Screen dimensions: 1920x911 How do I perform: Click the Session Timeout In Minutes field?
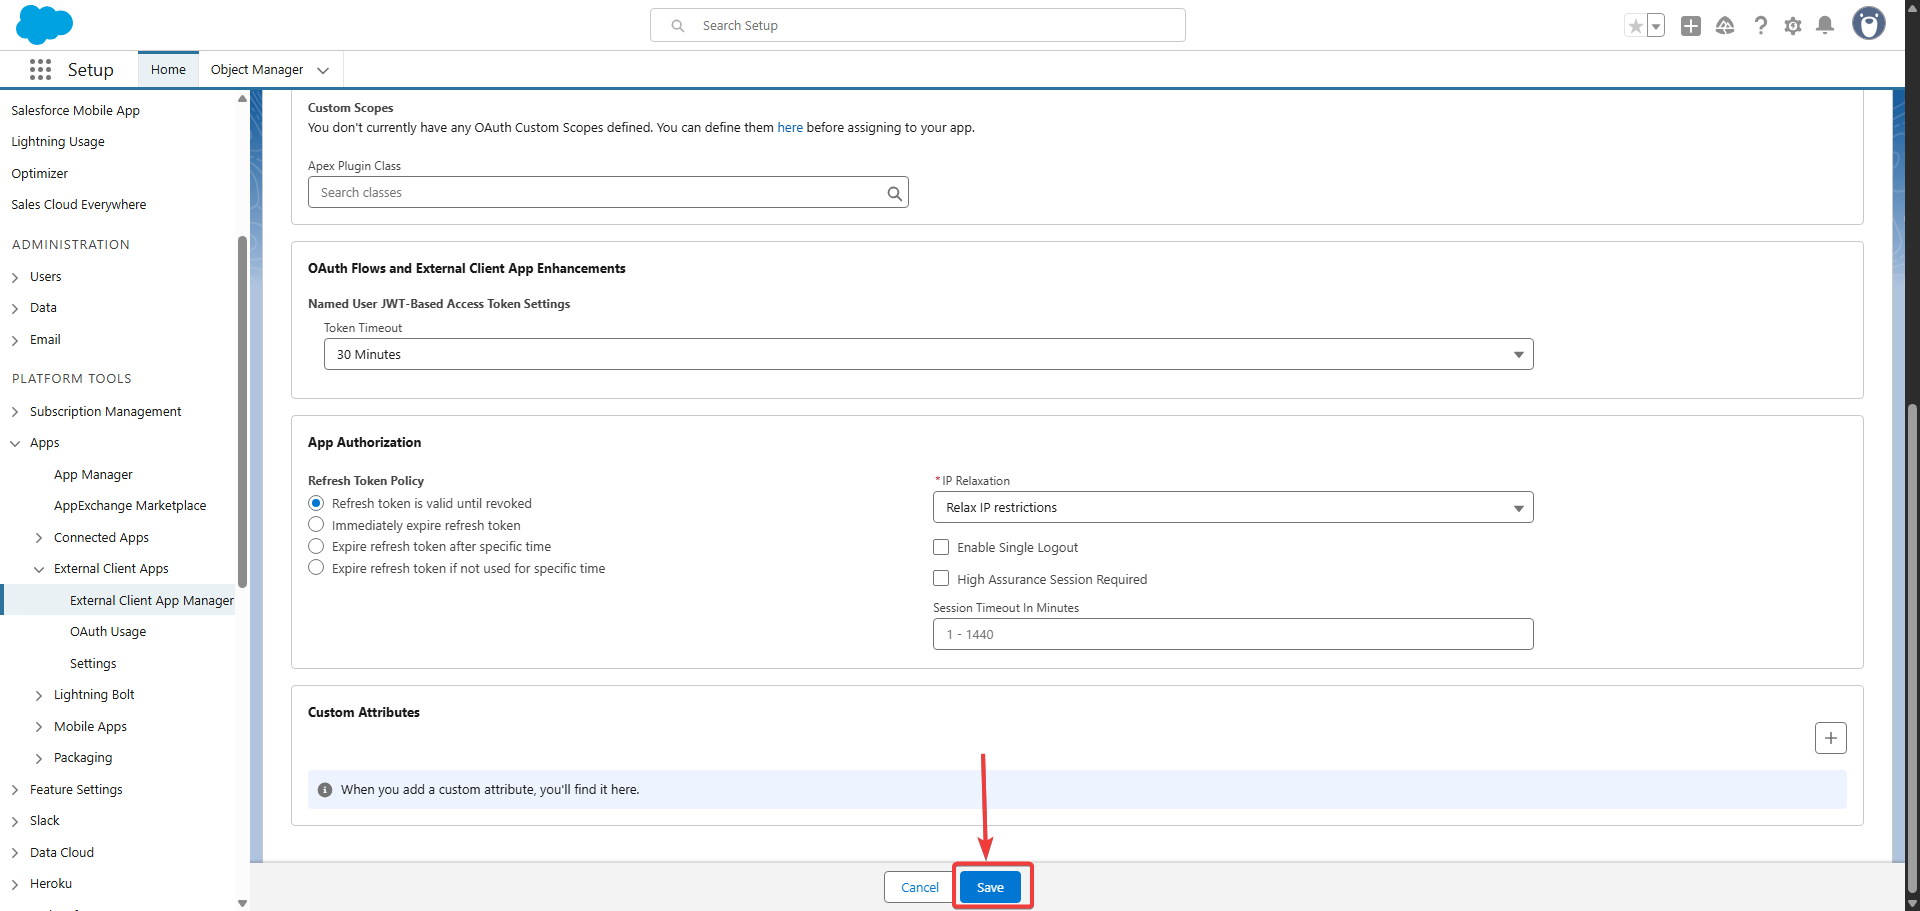point(1233,634)
